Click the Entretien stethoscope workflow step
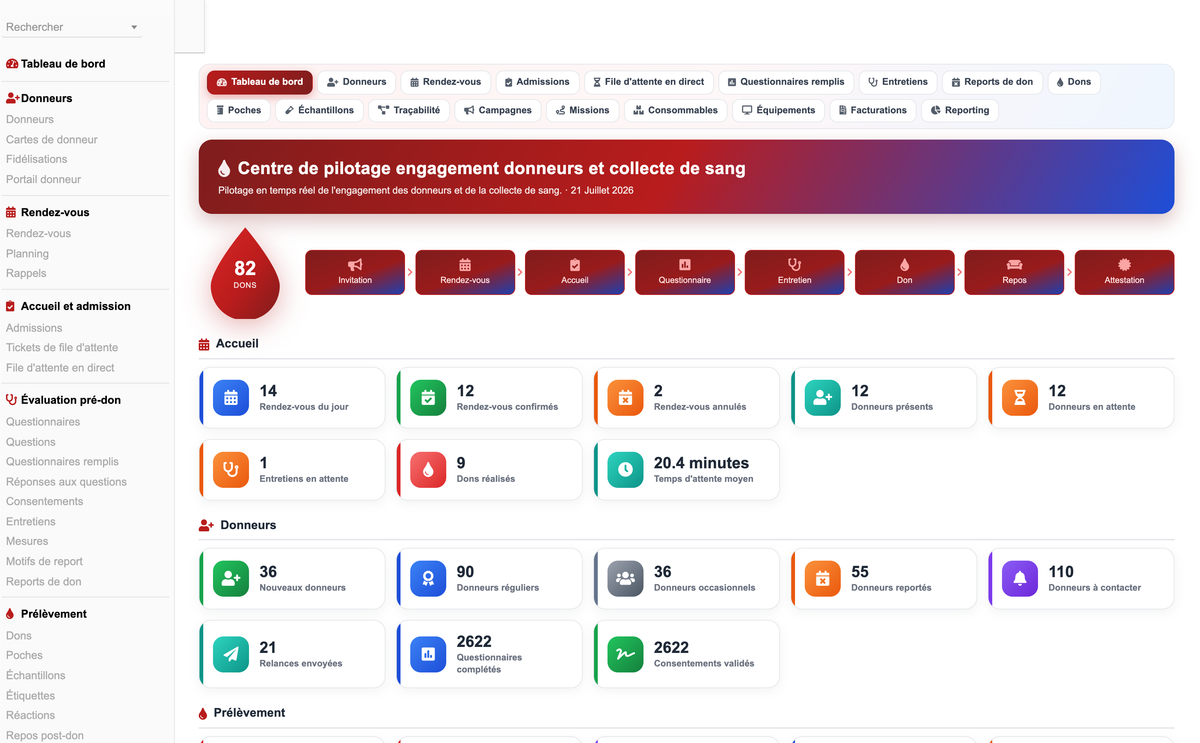Viewport: 1200px width, 743px height. click(795, 272)
